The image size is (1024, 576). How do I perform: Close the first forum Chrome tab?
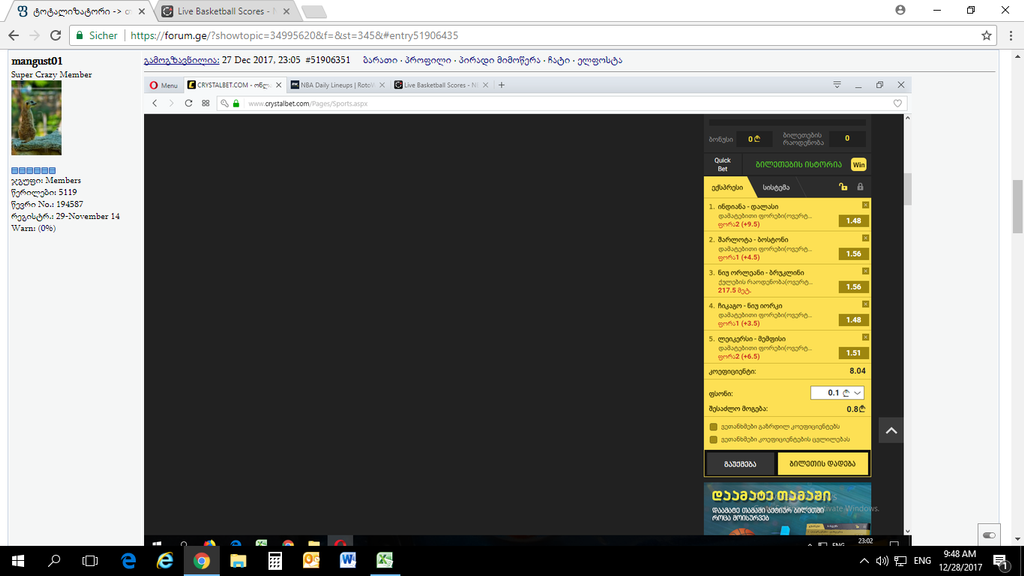142,11
